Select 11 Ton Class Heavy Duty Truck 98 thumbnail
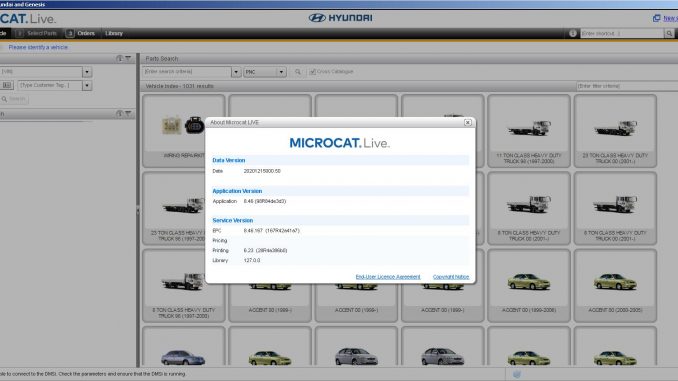This screenshot has width=678, height=381. (529, 131)
